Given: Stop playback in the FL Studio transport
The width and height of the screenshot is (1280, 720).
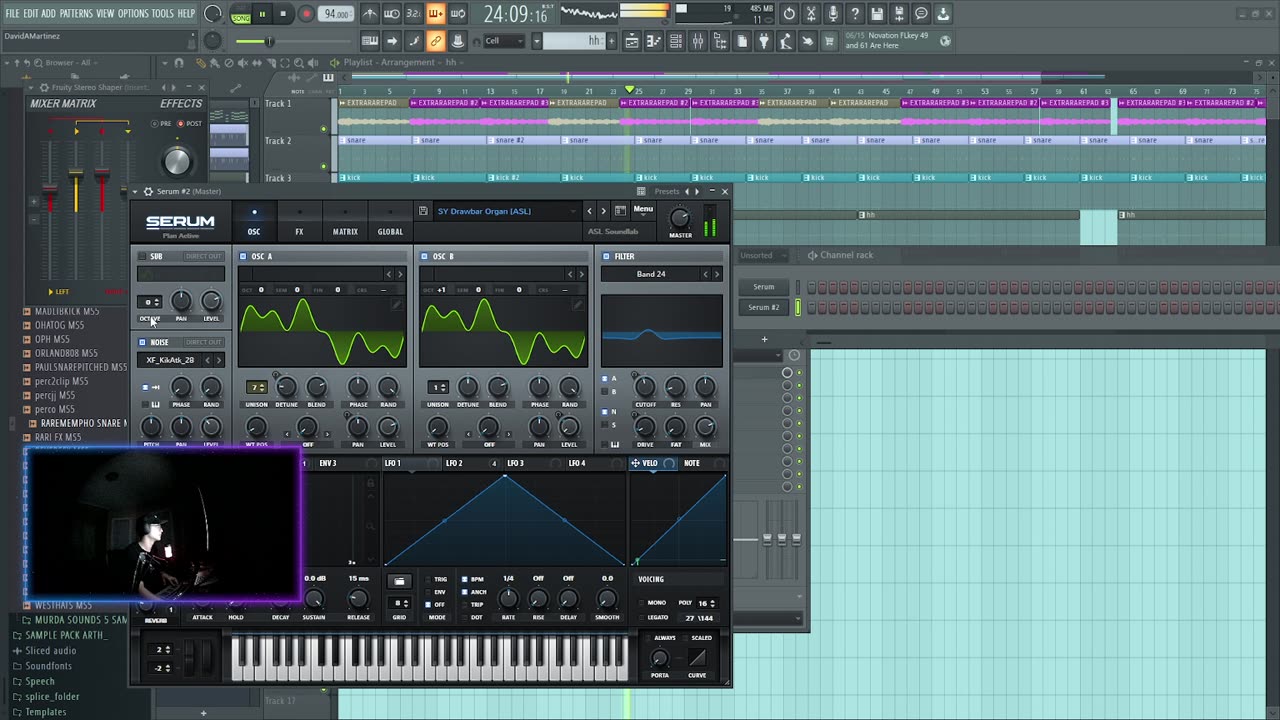Looking at the screenshot, I should 283,14.
